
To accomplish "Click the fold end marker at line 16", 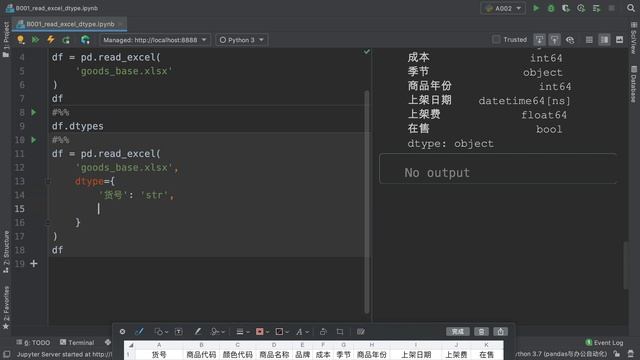I will [x=48, y=222].
